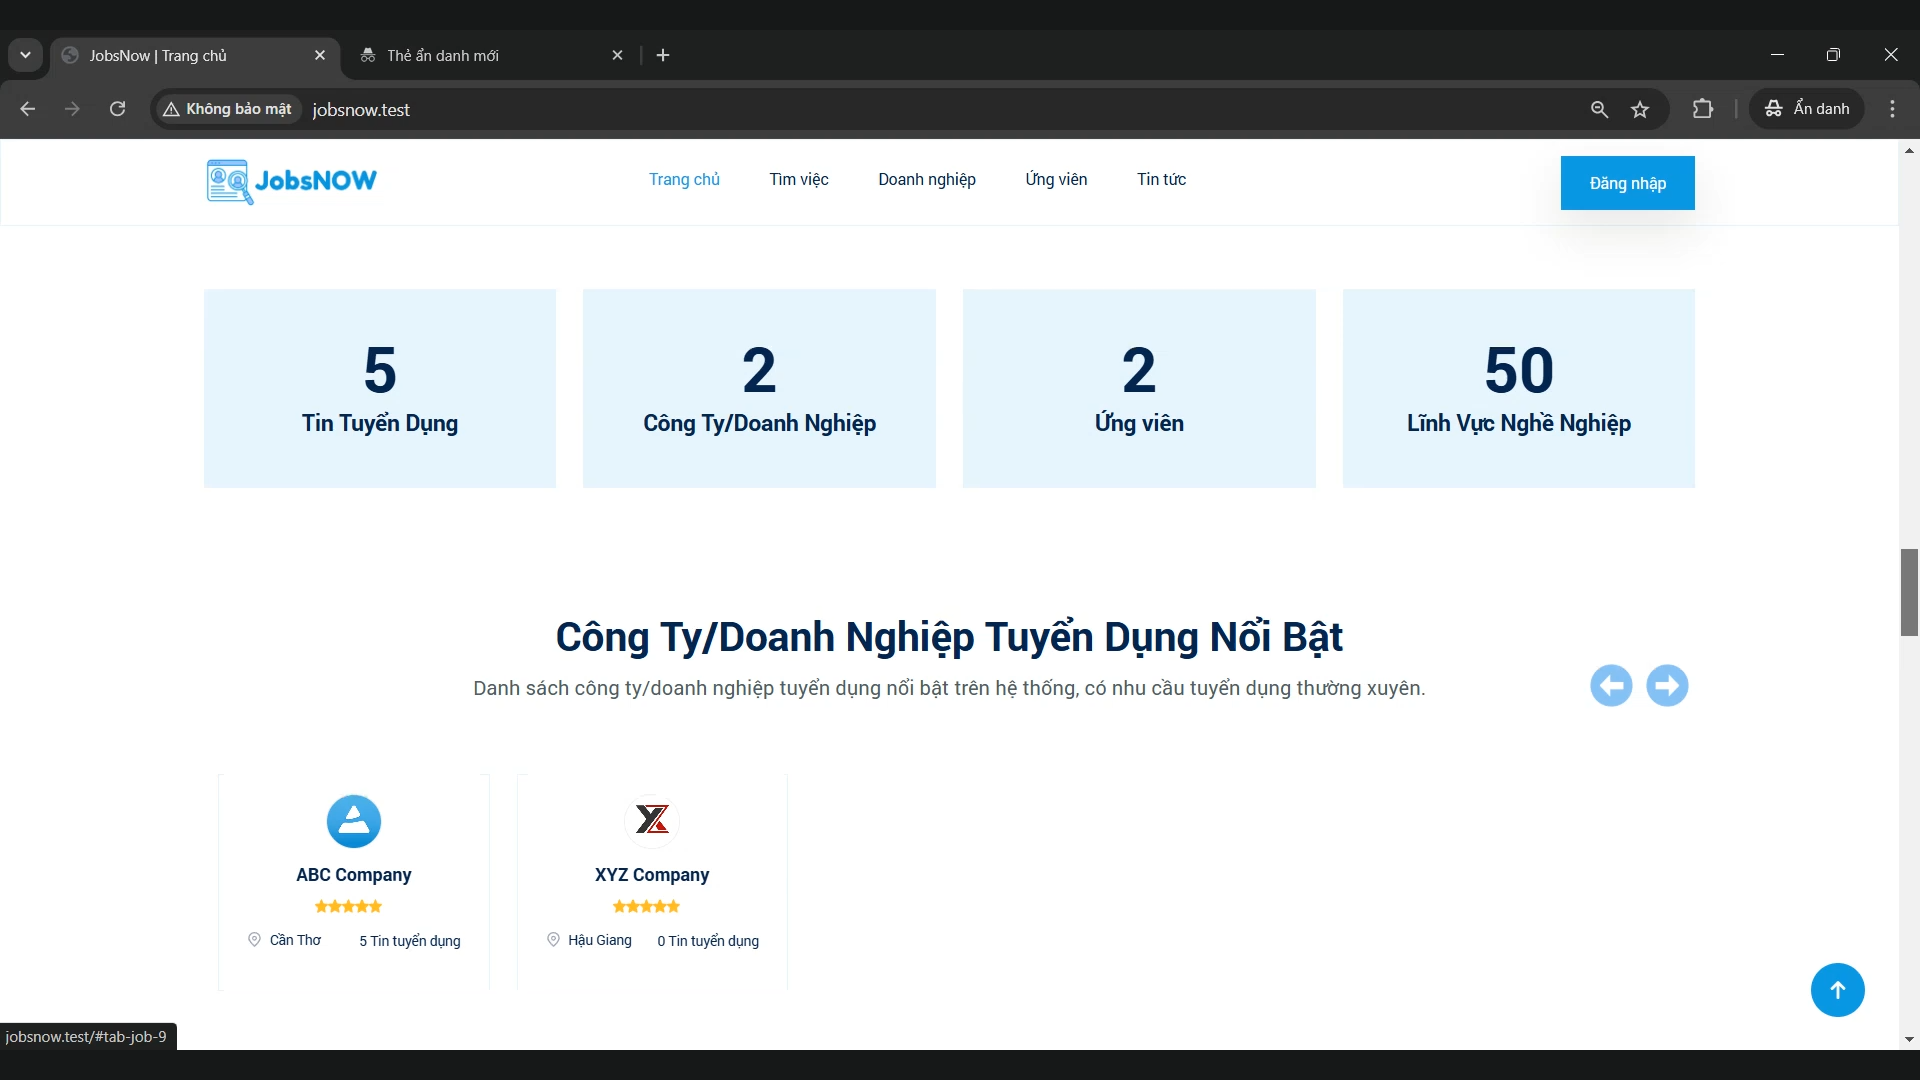Expand the tab search dropdown arrow

[x=26, y=56]
